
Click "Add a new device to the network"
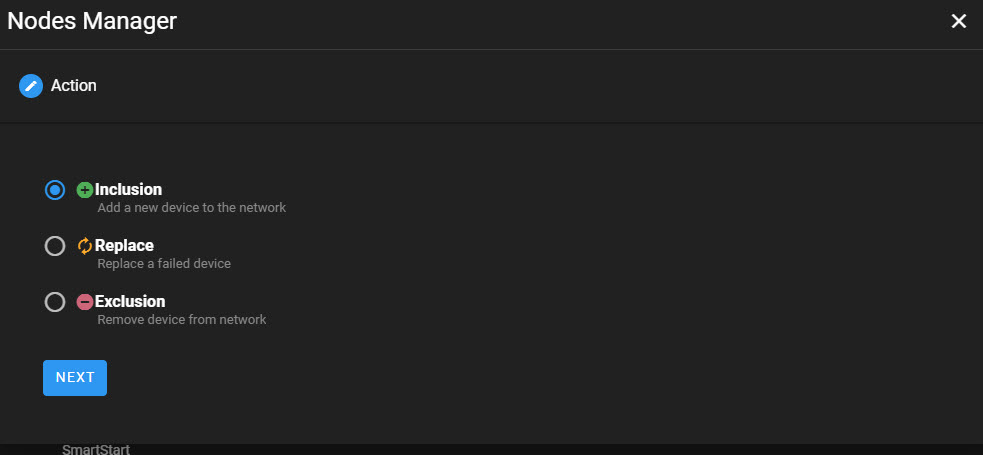pyautogui.click(x=191, y=208)
